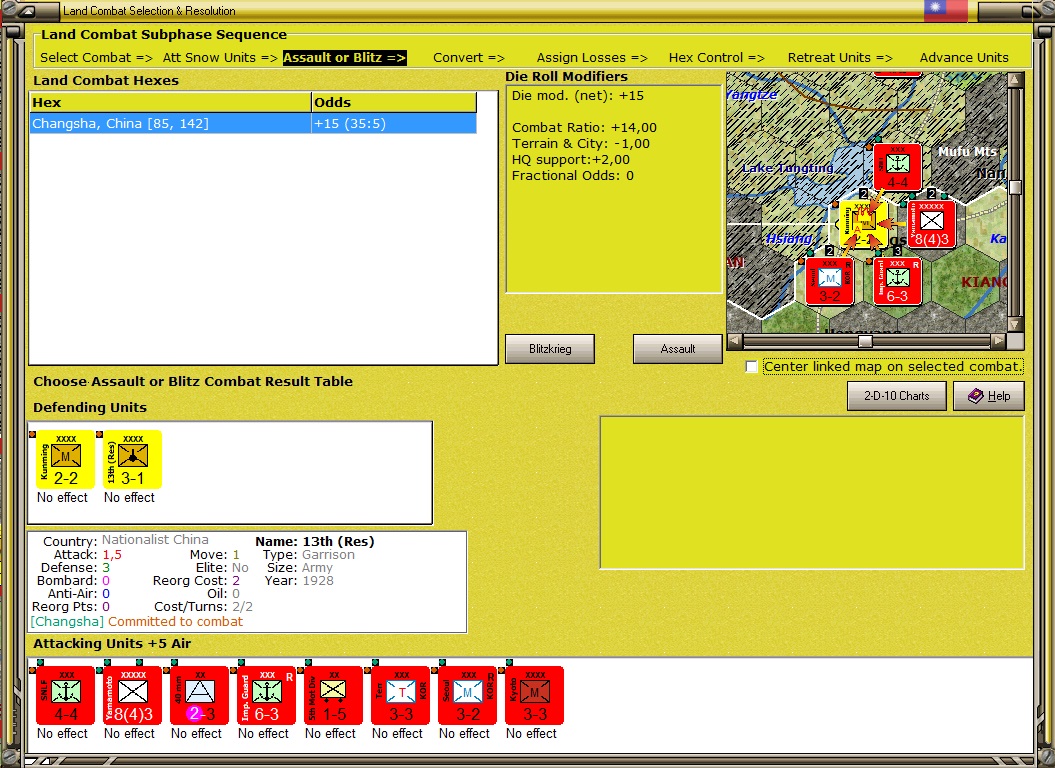Click the 8(4)3 HQ unit on the minimap

[x=931, y=225]
